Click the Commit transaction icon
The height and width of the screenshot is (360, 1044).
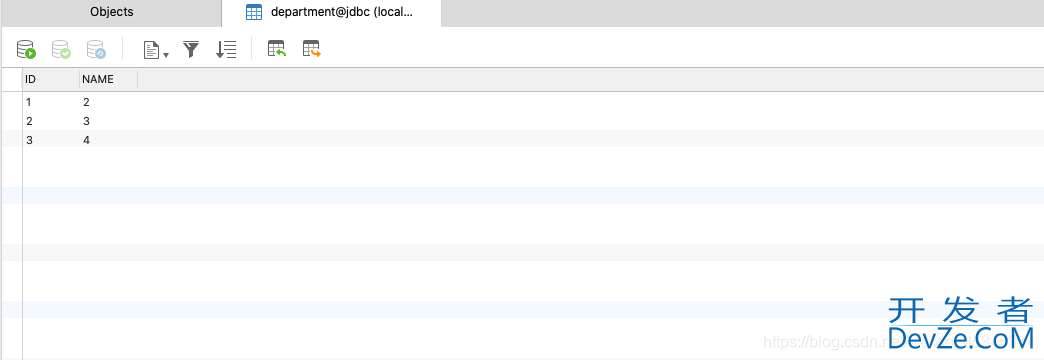tap(61, 49)
